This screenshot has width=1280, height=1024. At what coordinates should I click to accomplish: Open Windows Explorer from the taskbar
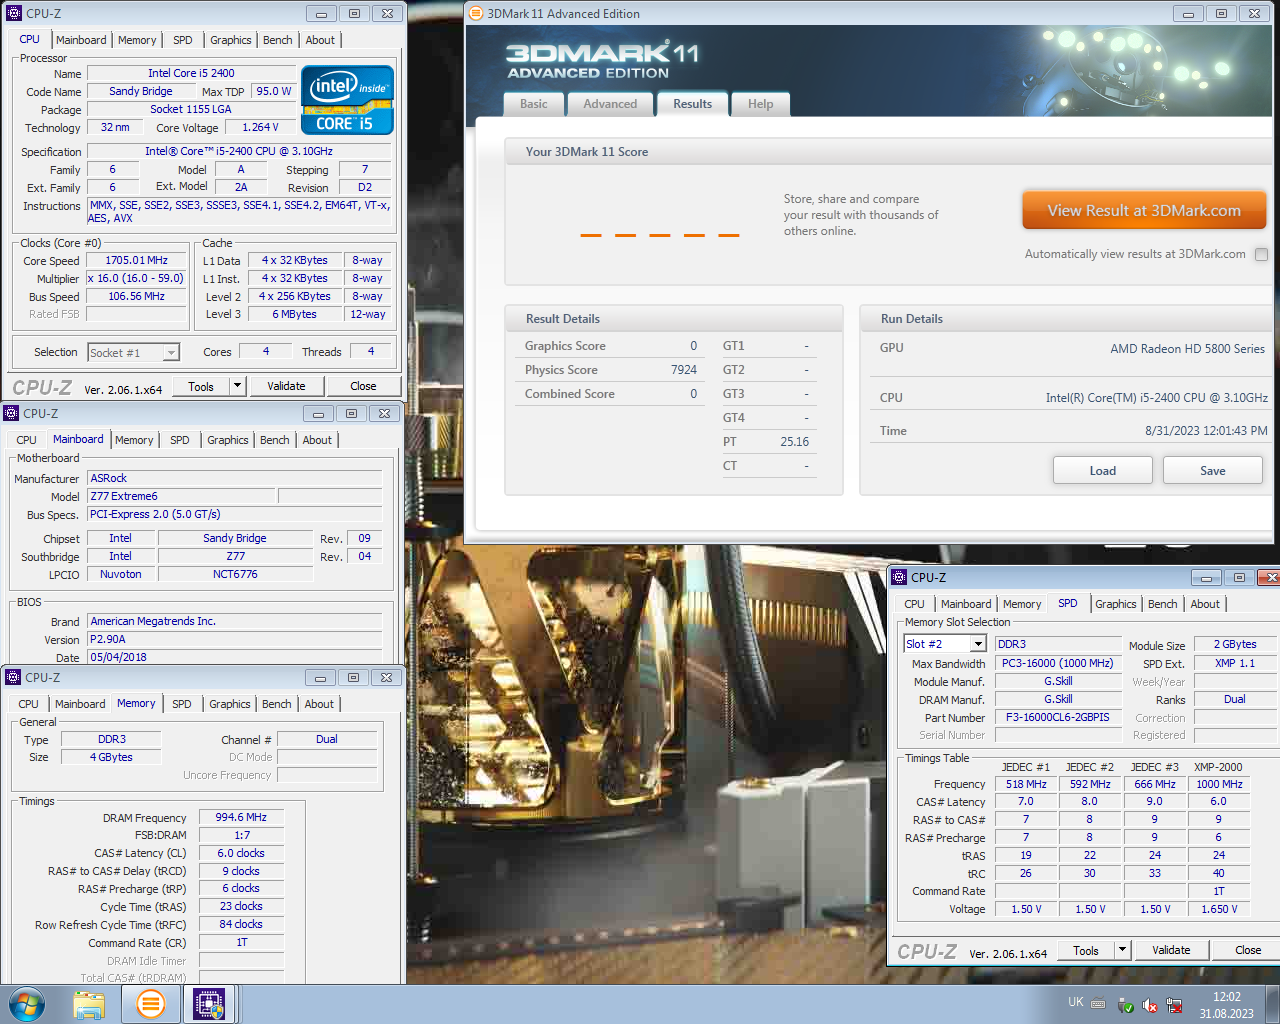(89, 1004)
